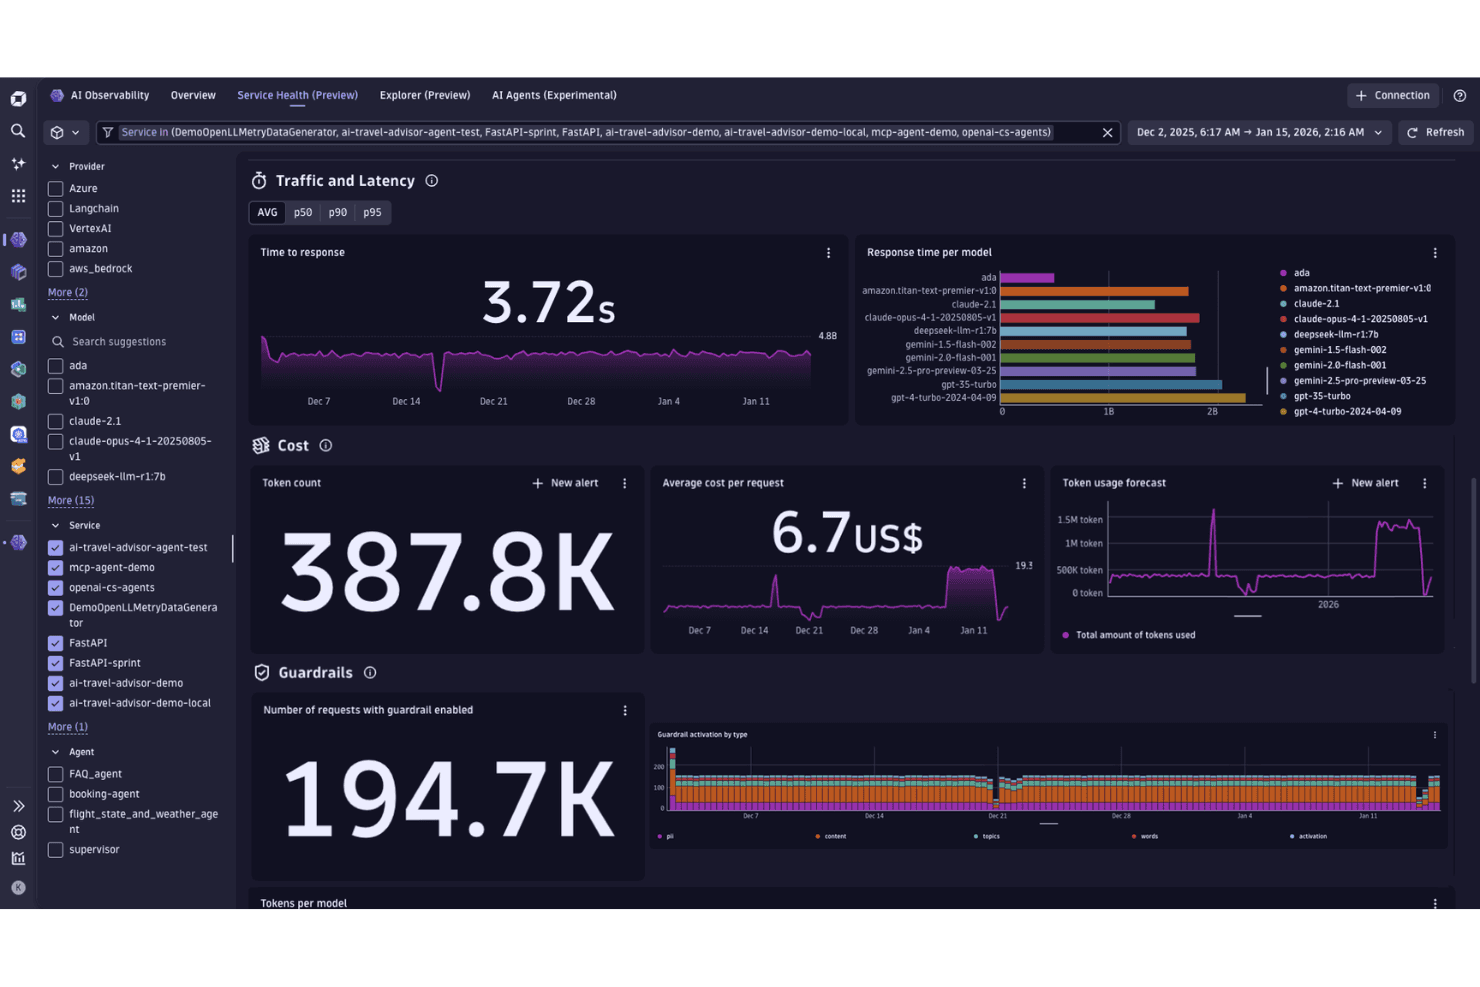
Task: Open the segment cube dropdown
Action: pyautogui.click(x=65, y=132)
